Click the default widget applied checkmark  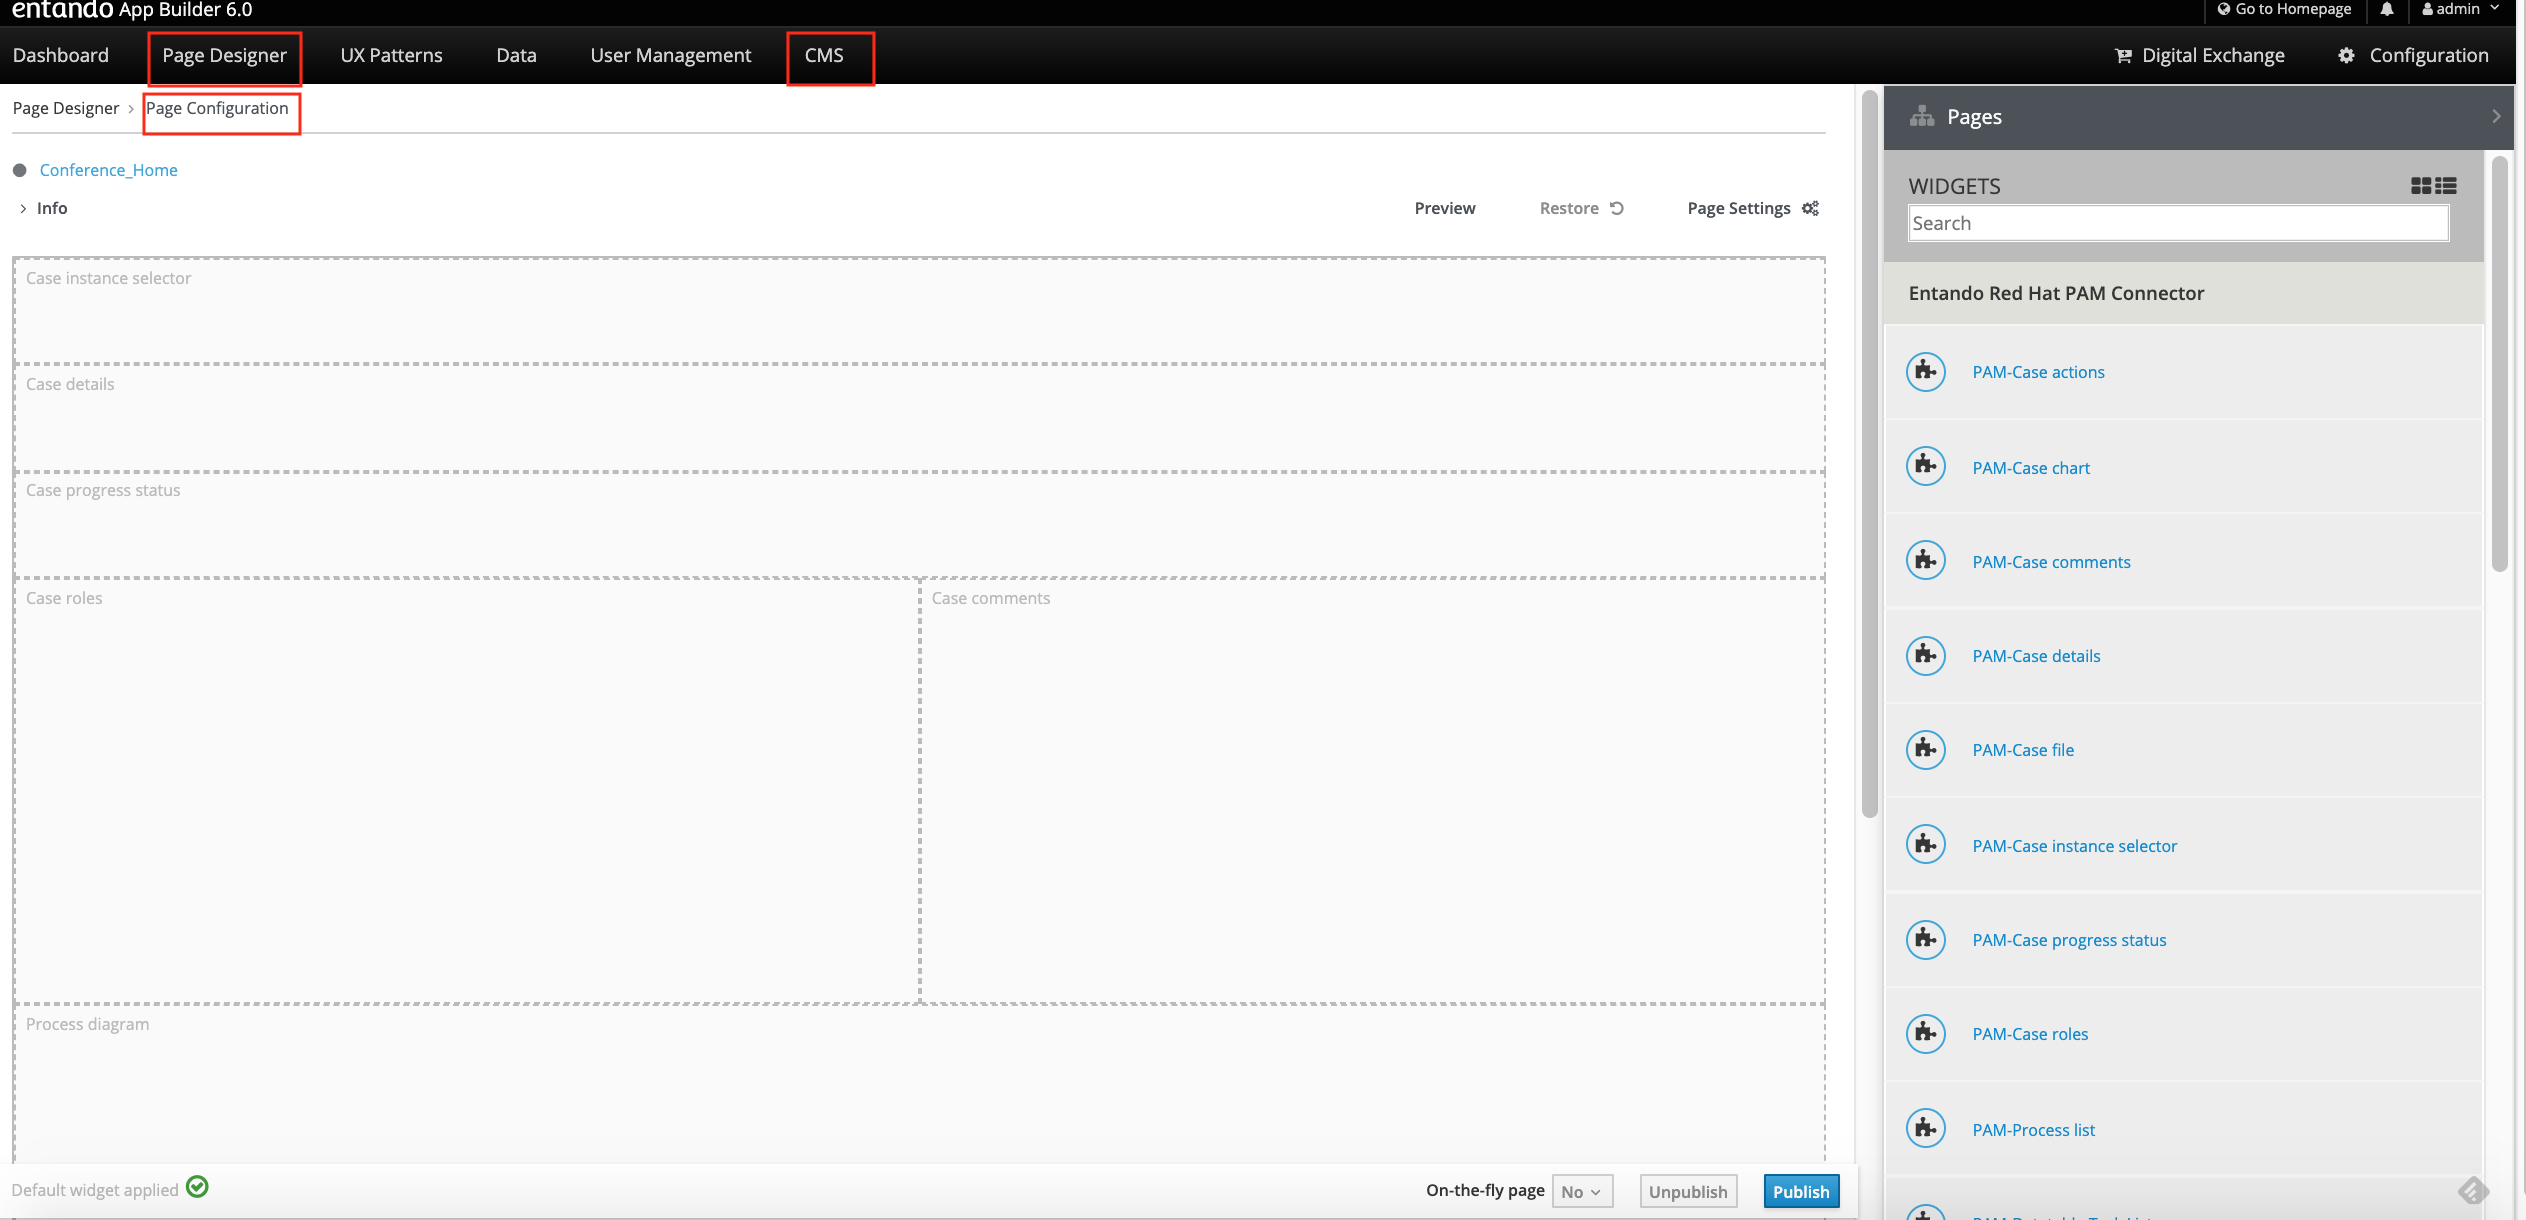point(197,1187)
